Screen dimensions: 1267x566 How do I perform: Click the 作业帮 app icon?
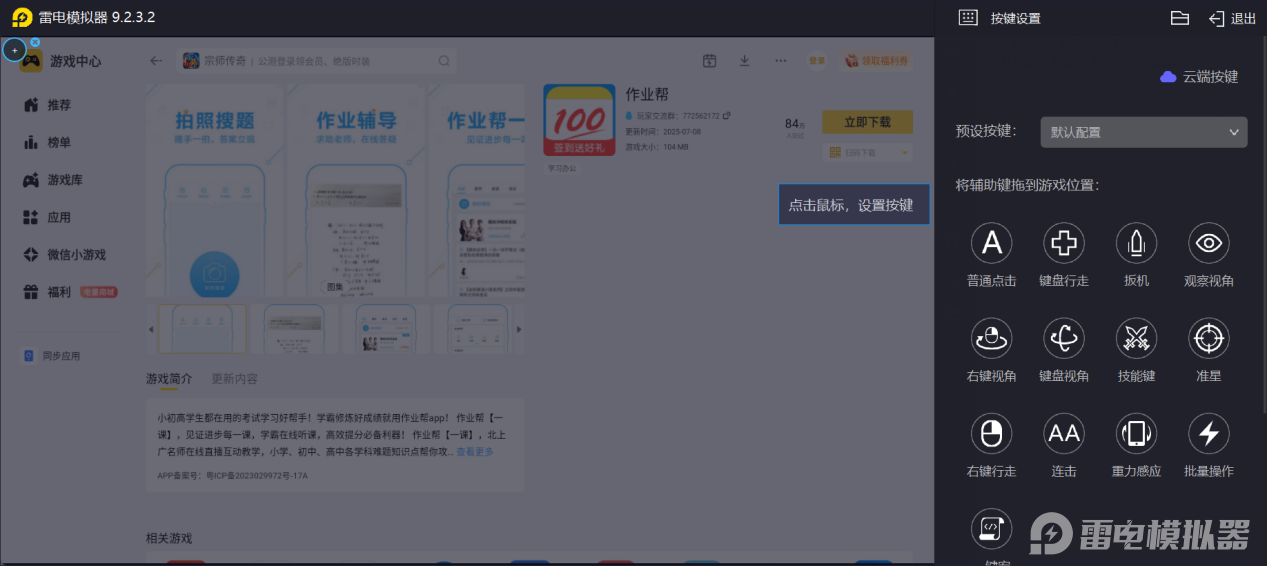(579, 120)
